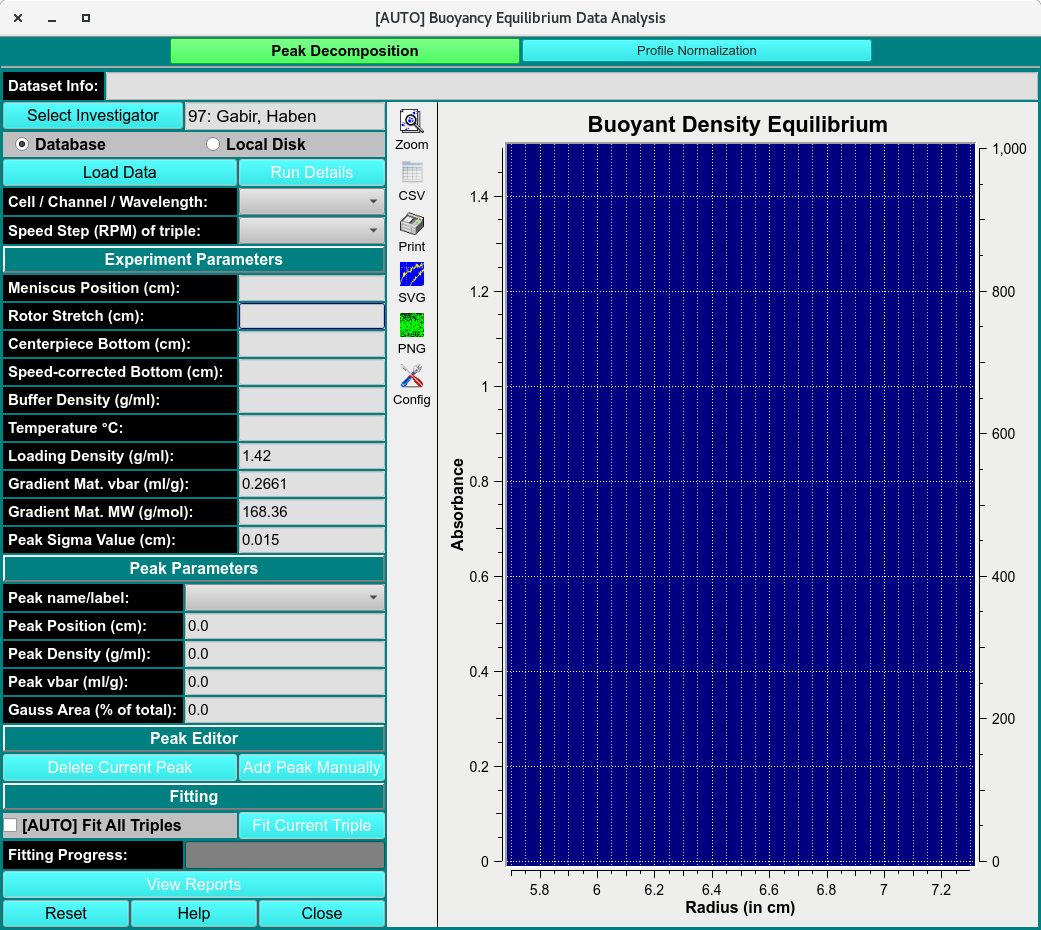The height and width of the screenshot is (930, 1041).
Task: Expand the Speed Step (RPM) dropdown
Action: point(311,230)
